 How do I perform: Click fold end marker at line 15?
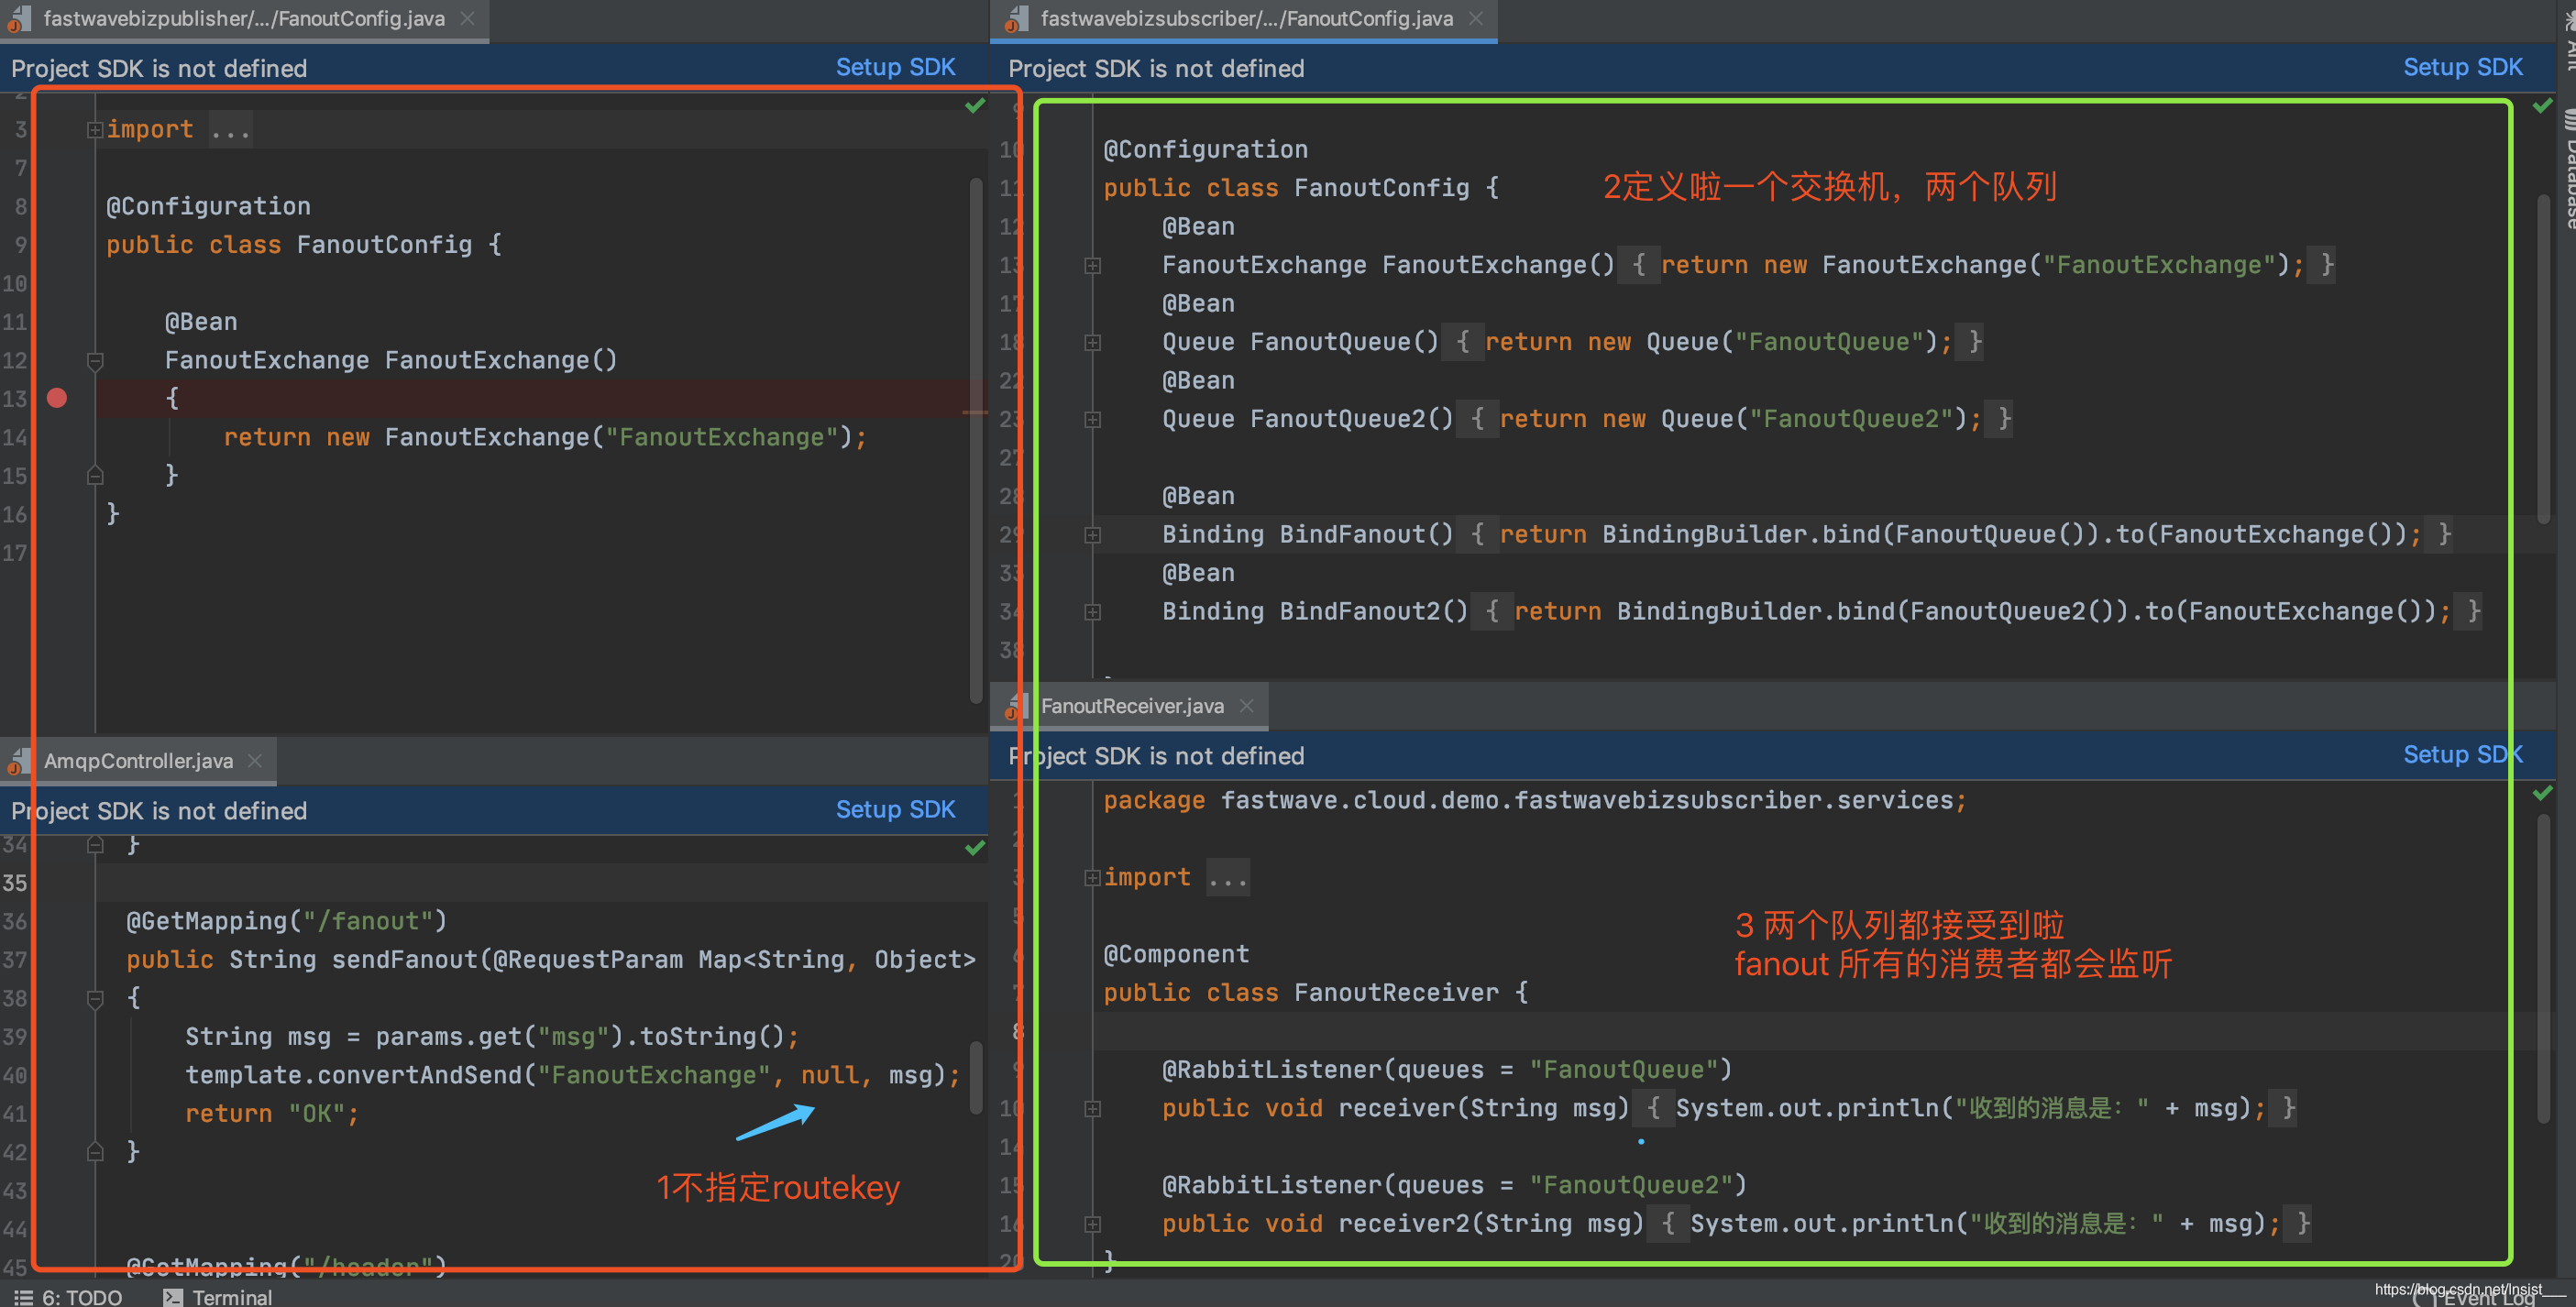(x=95, y=475)
